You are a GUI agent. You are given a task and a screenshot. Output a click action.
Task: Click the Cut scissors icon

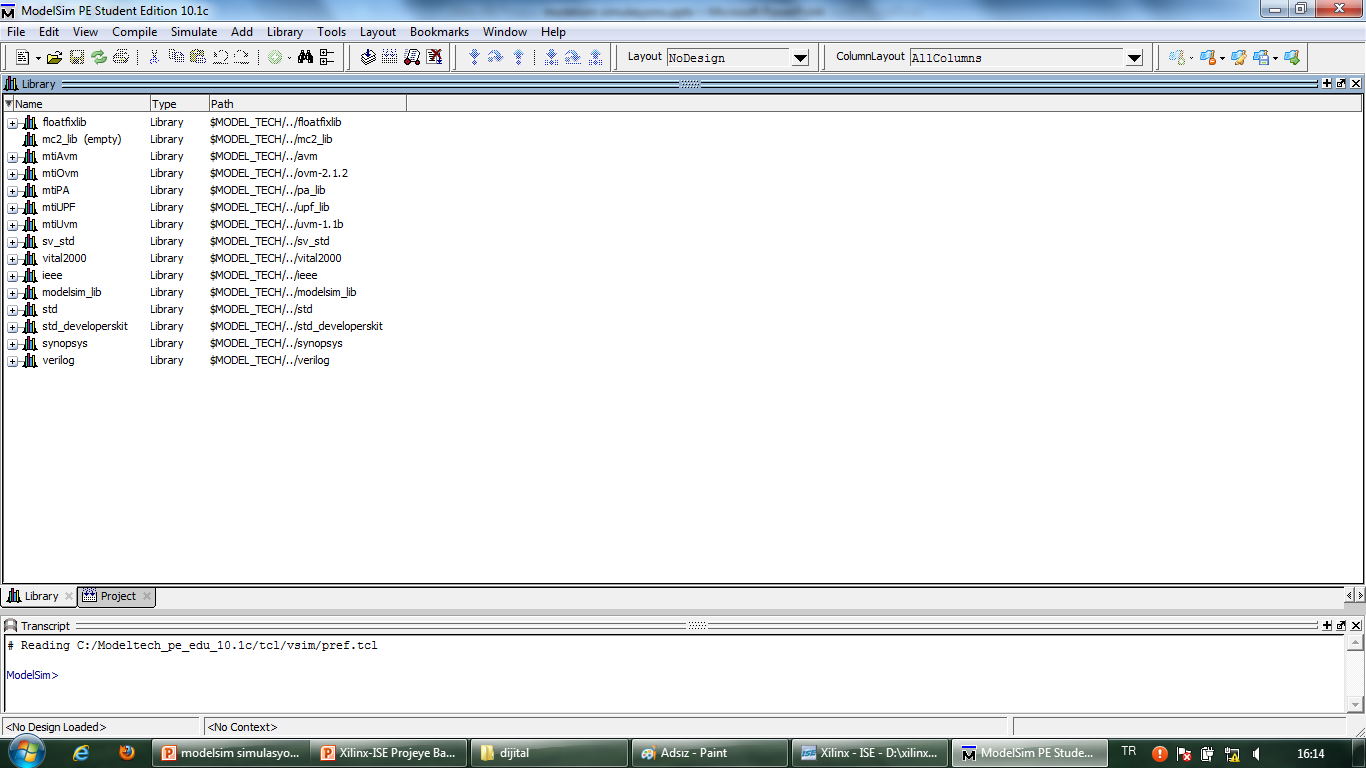[x=154, y=57]
